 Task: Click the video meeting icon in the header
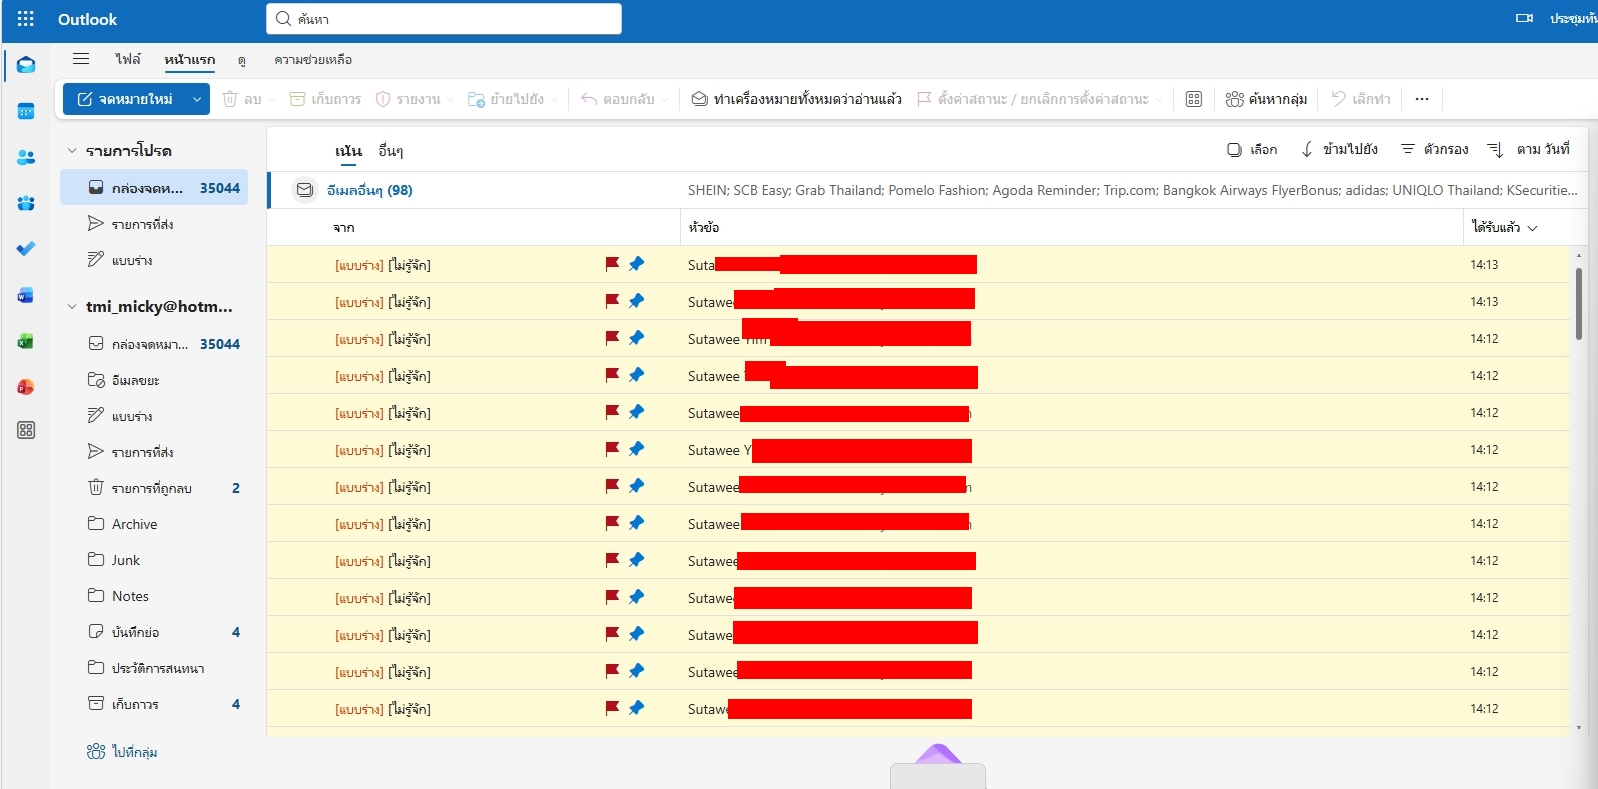[x=1524, y=18]
